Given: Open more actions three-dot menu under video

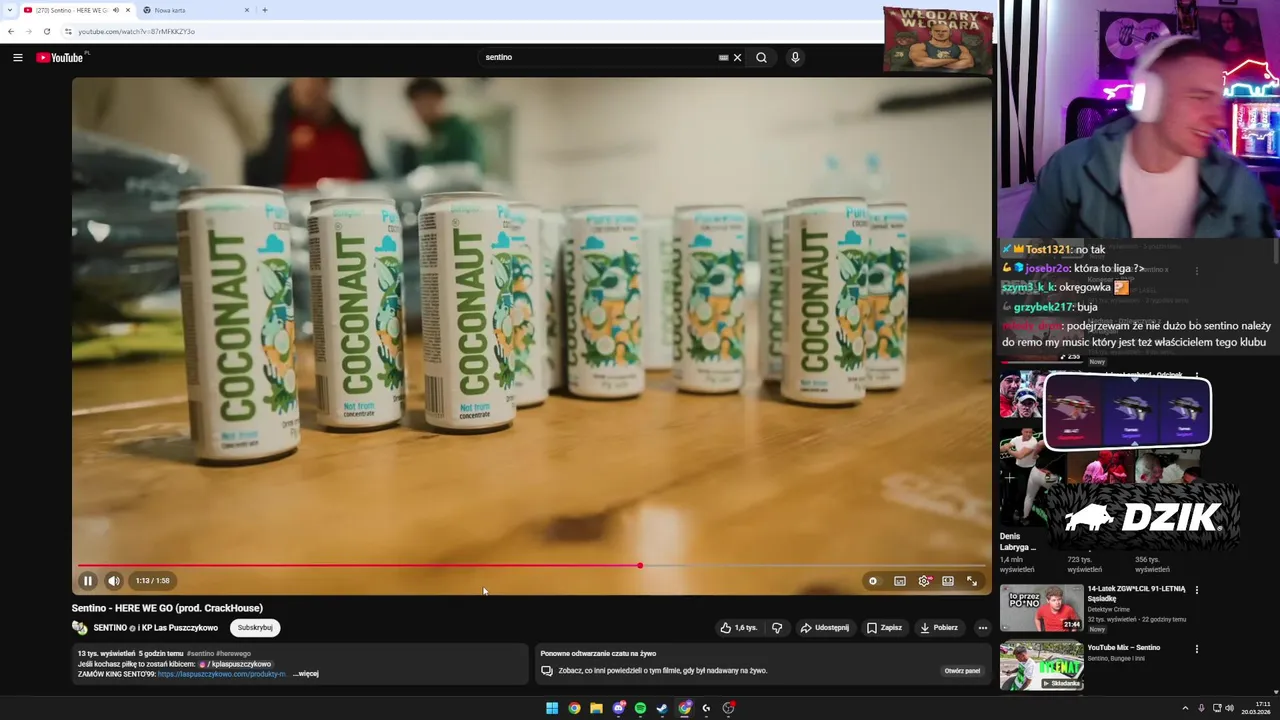Looking at the screenshot, I should pos(982,628).
